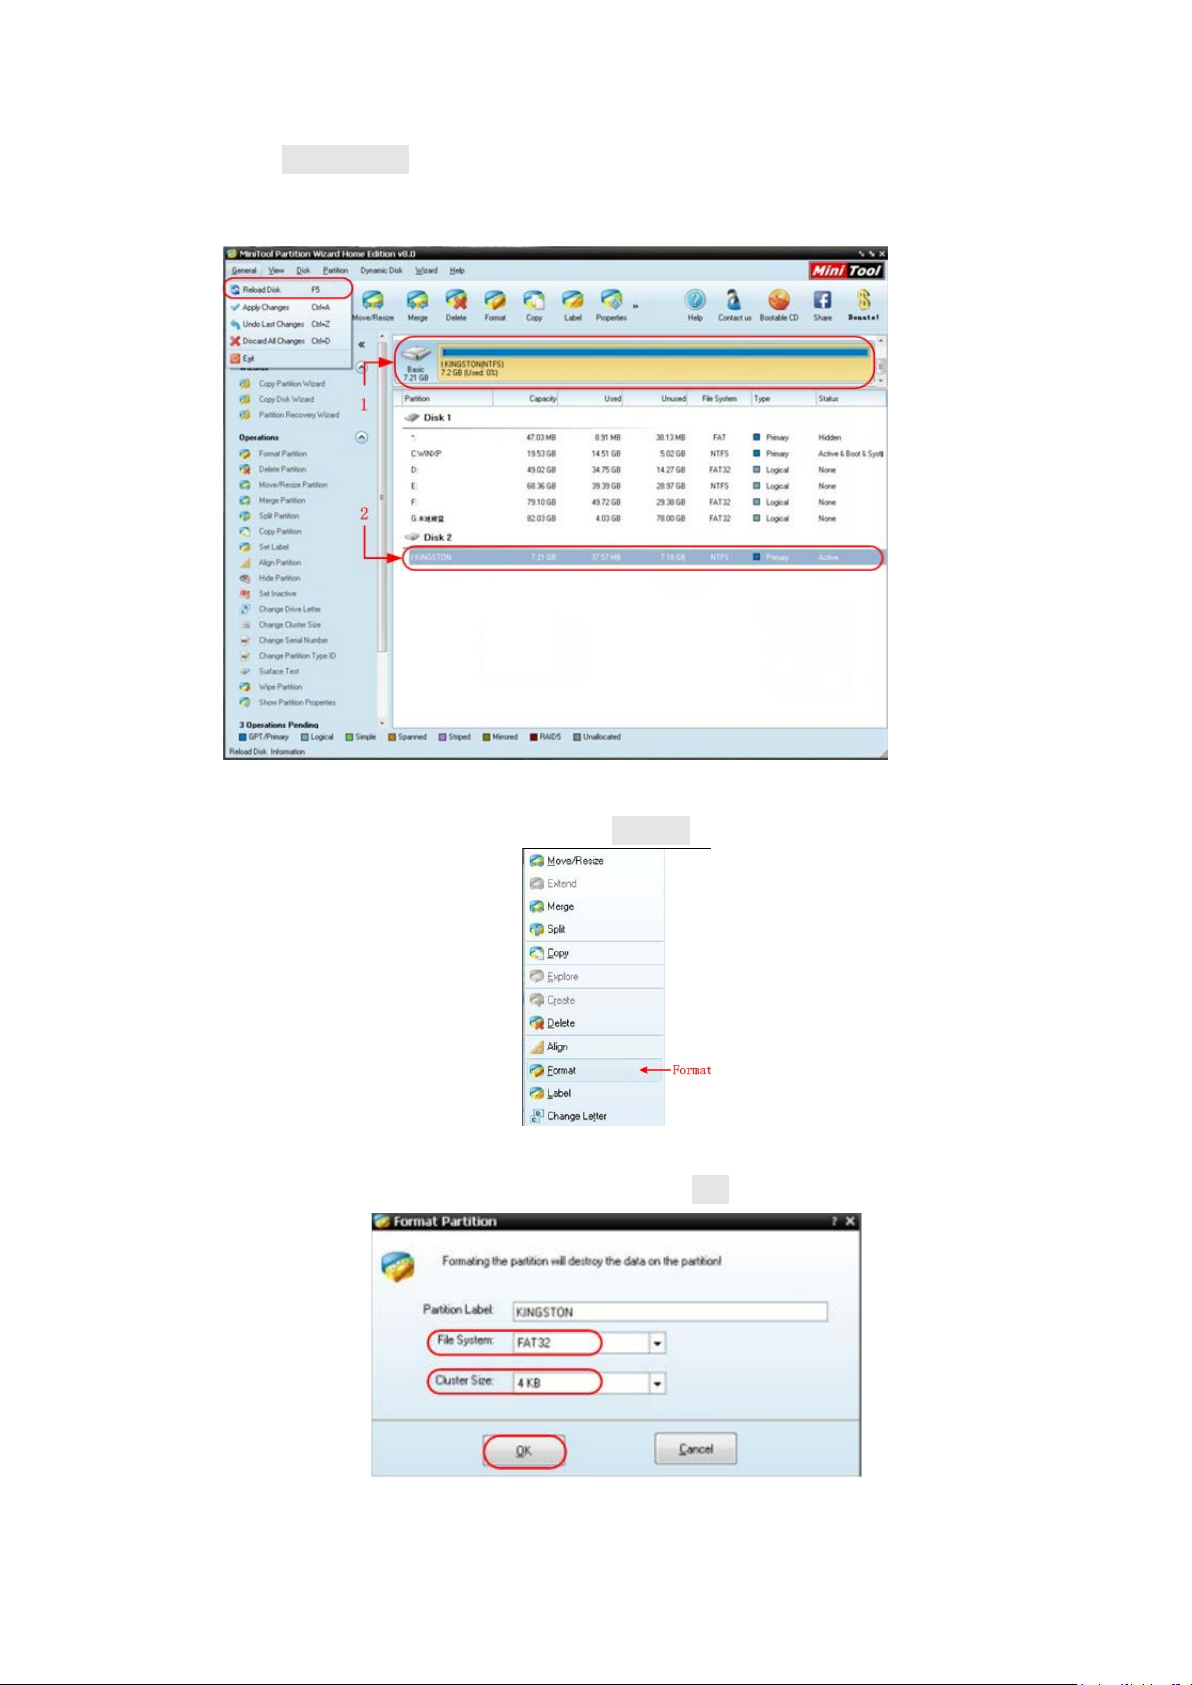
Task: Select Reload Disk in General menu
Action: [288, 290]
